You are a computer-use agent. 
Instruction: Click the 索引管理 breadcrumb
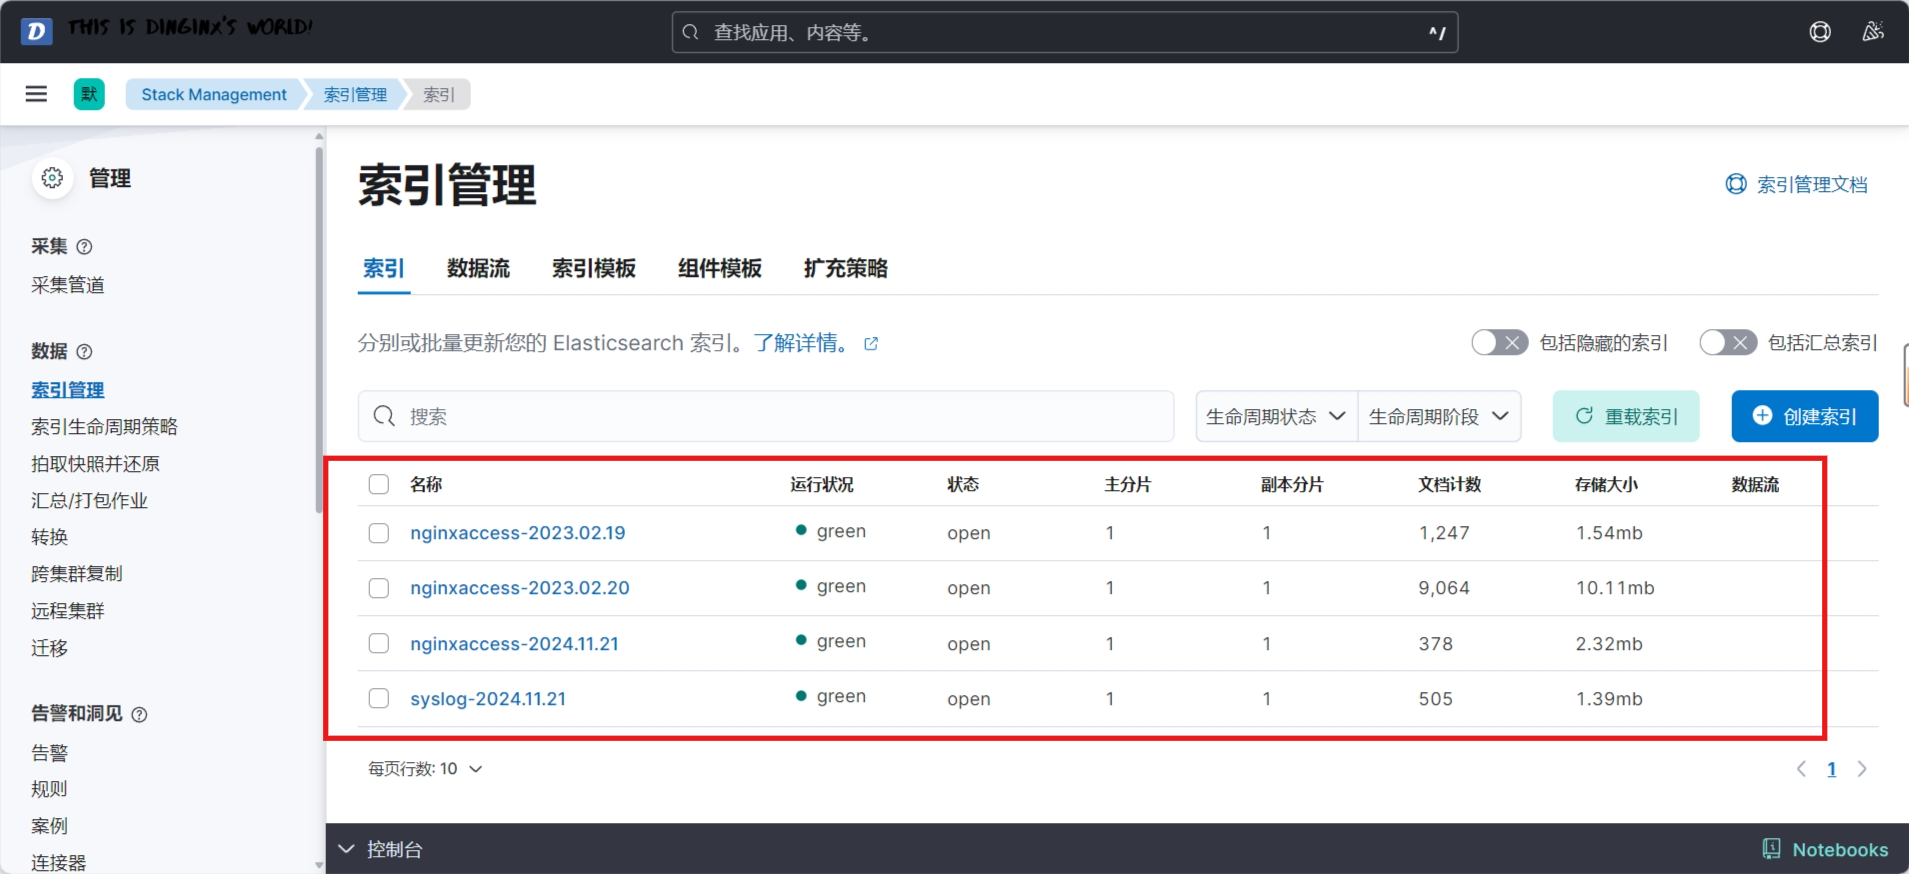(x=355, y=94)
